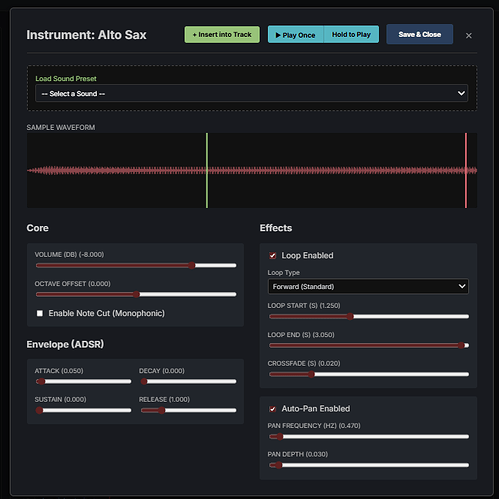Adjust the Pan Frequency slider

point(369,436)
